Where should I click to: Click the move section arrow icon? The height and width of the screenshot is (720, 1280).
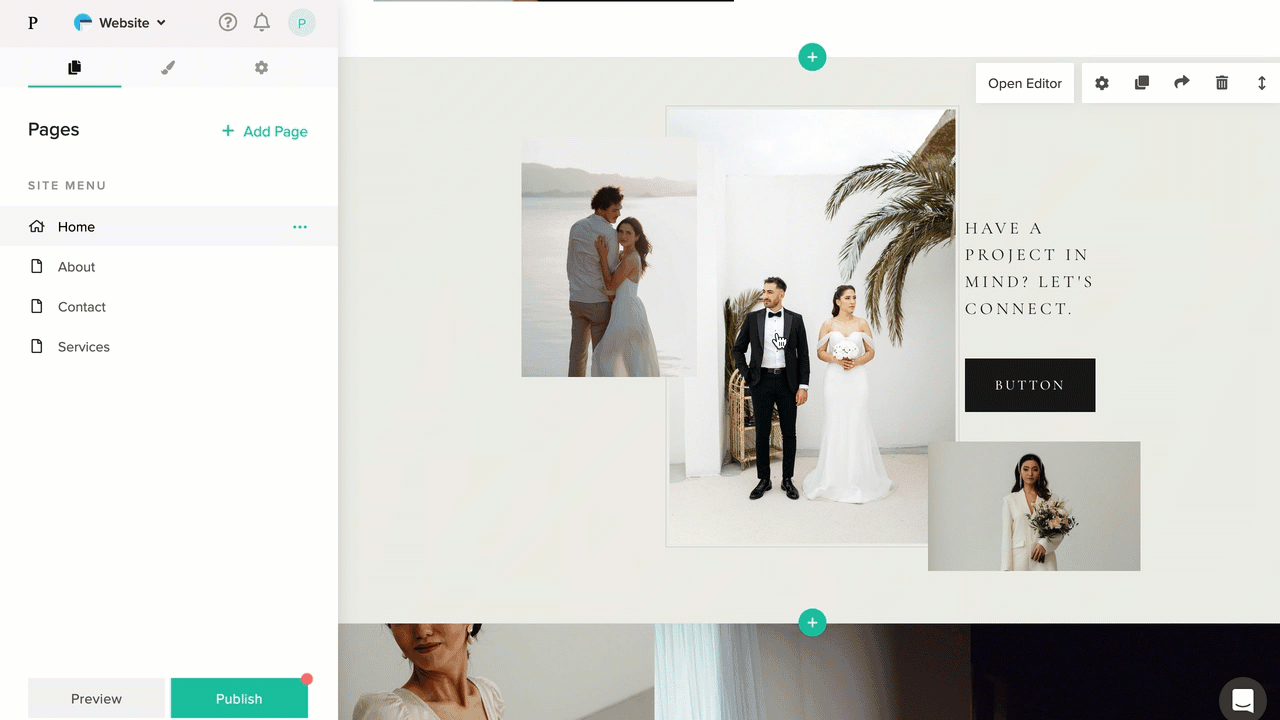click(1181, 83)
